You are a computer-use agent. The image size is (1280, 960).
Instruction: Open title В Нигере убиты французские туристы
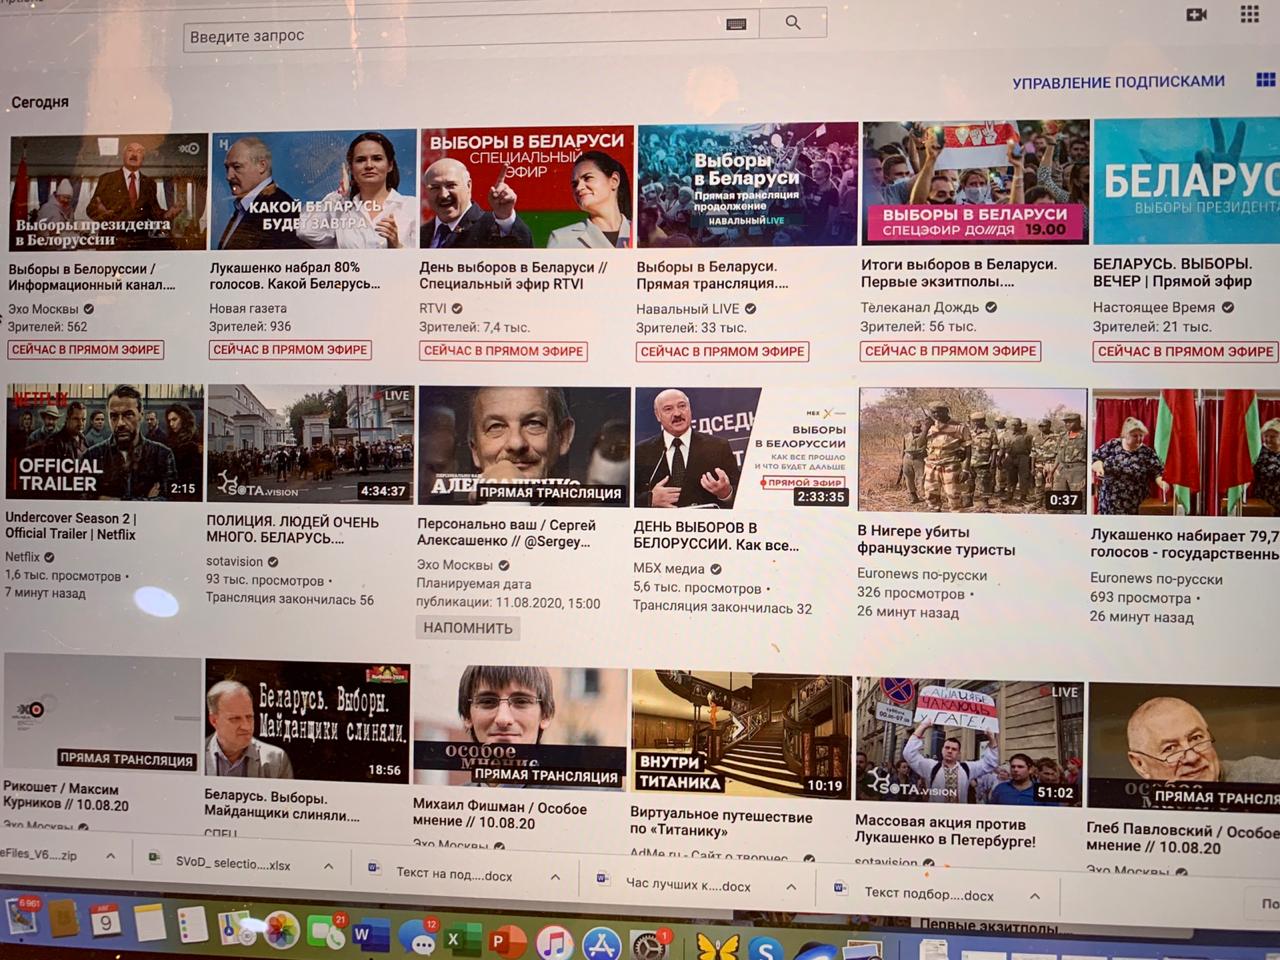[x=936, y=540]
